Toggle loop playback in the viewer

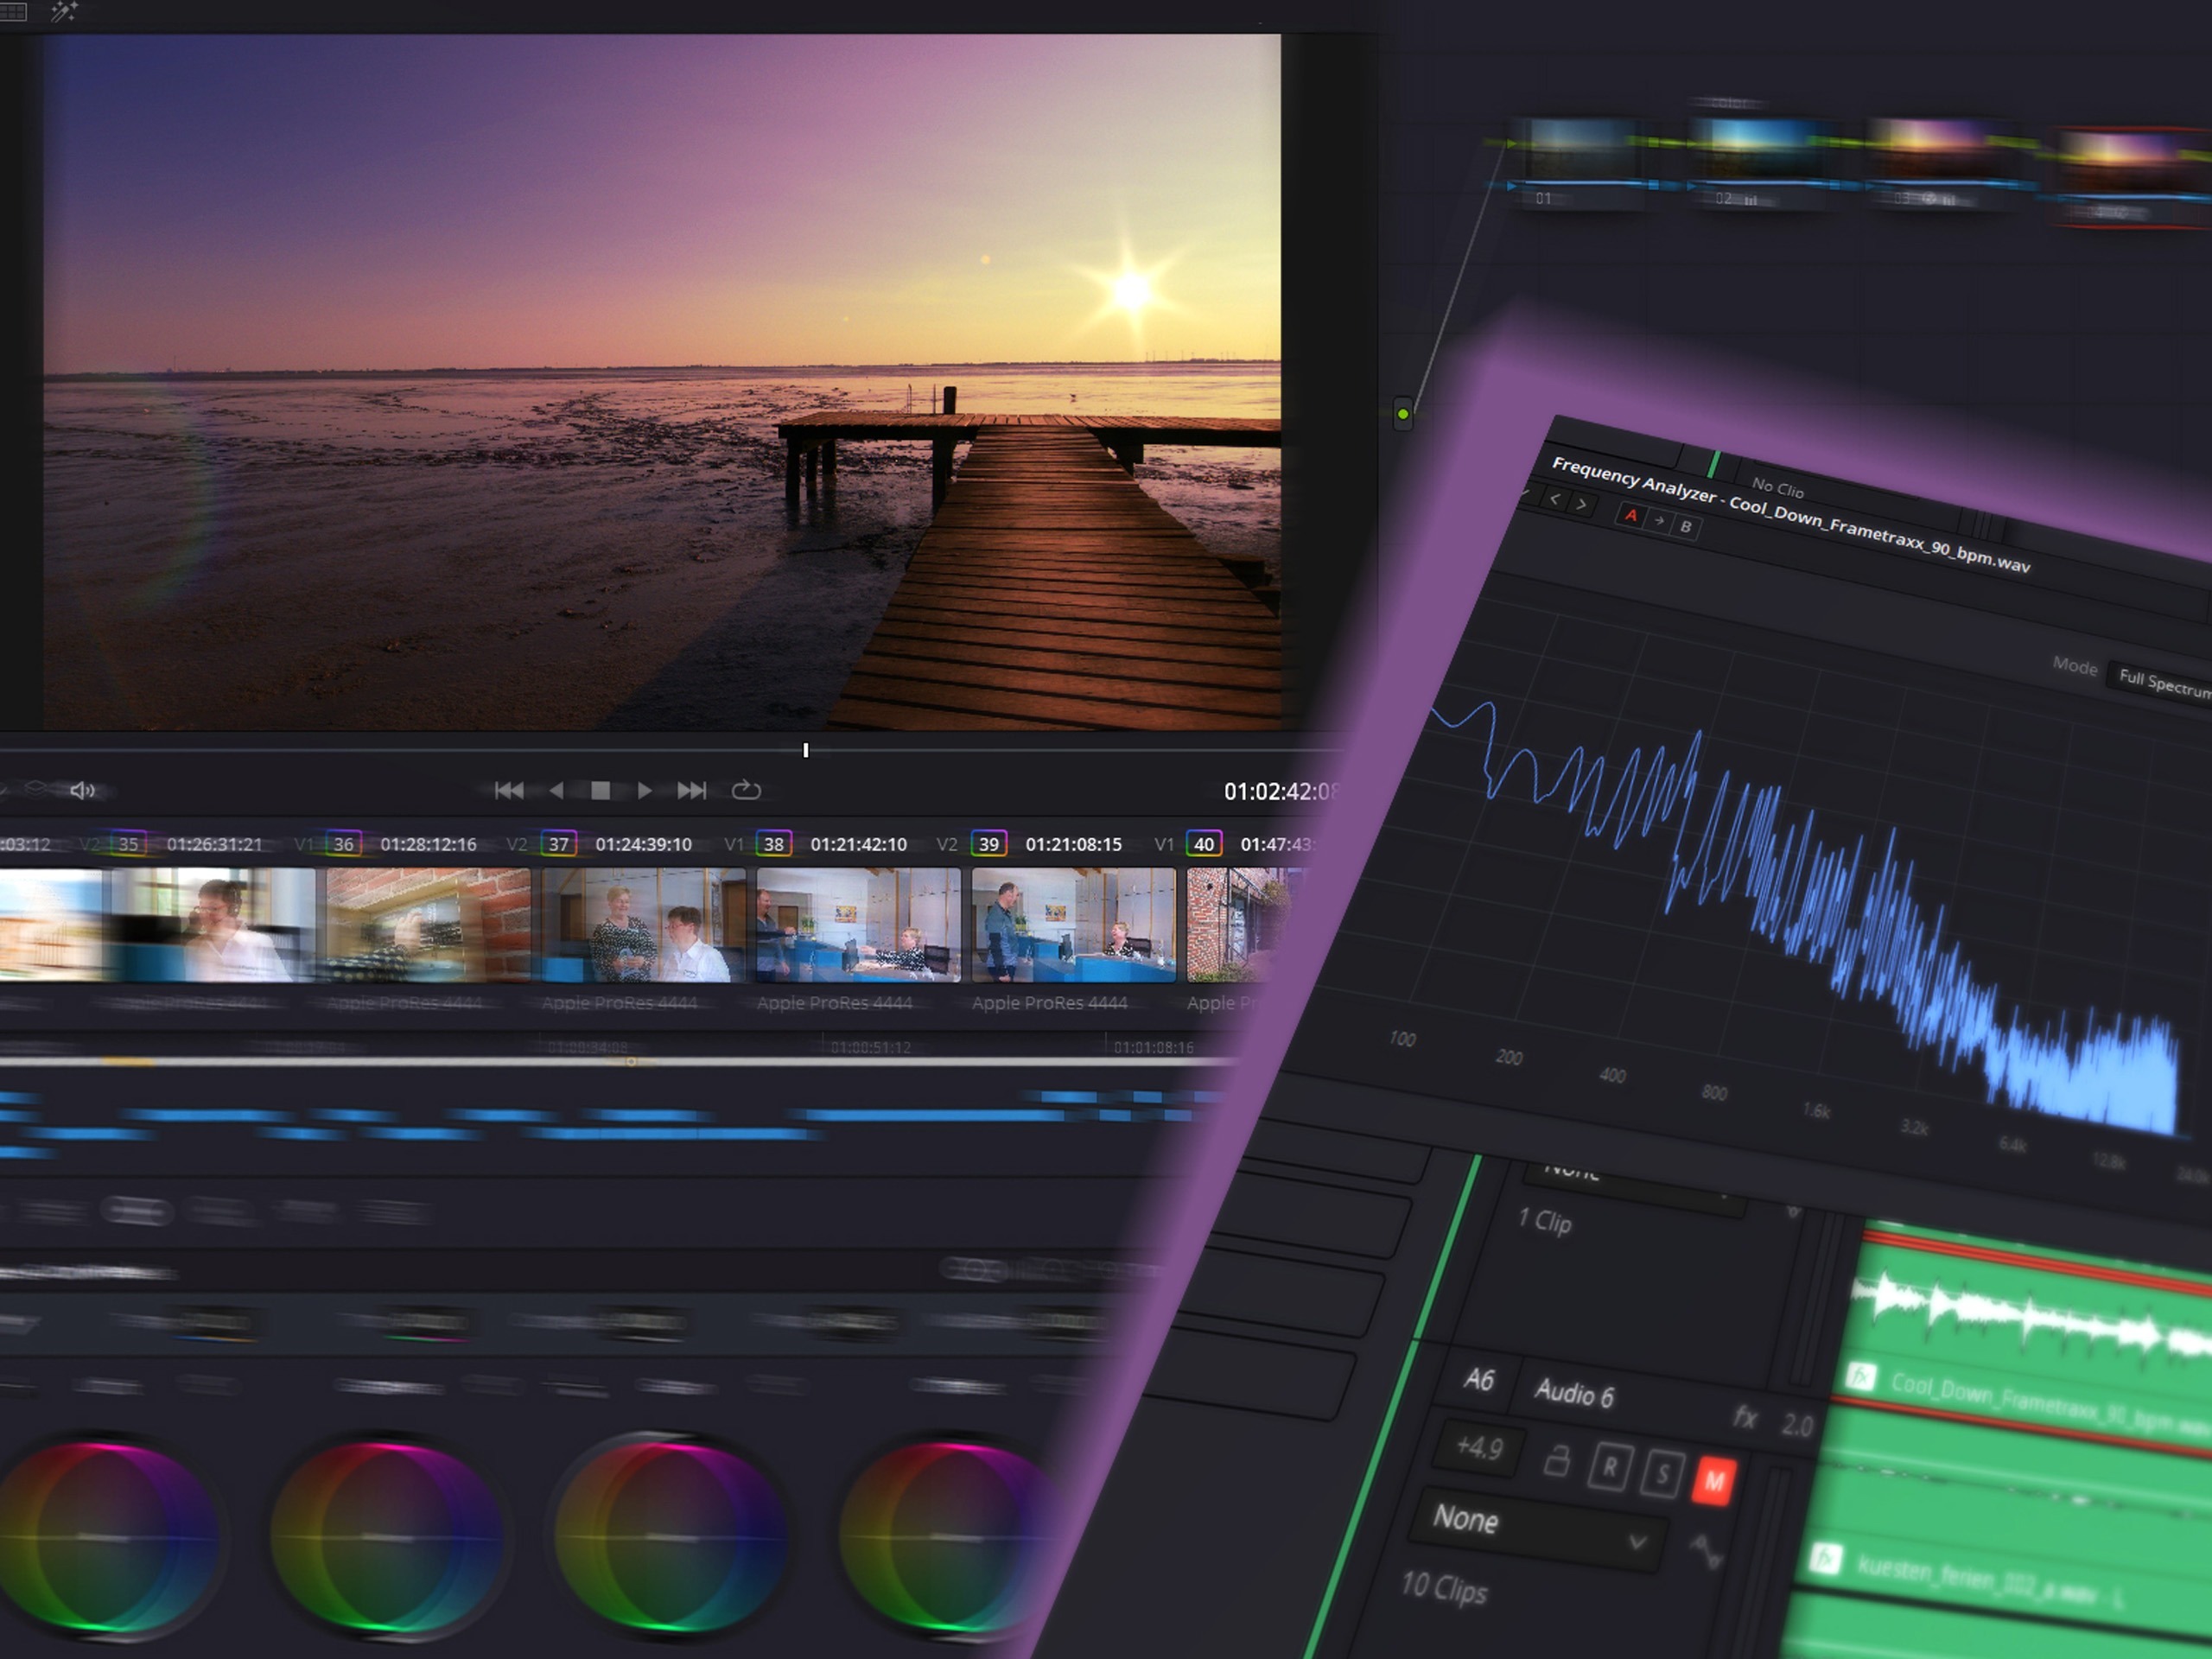[x=746, y=791]
